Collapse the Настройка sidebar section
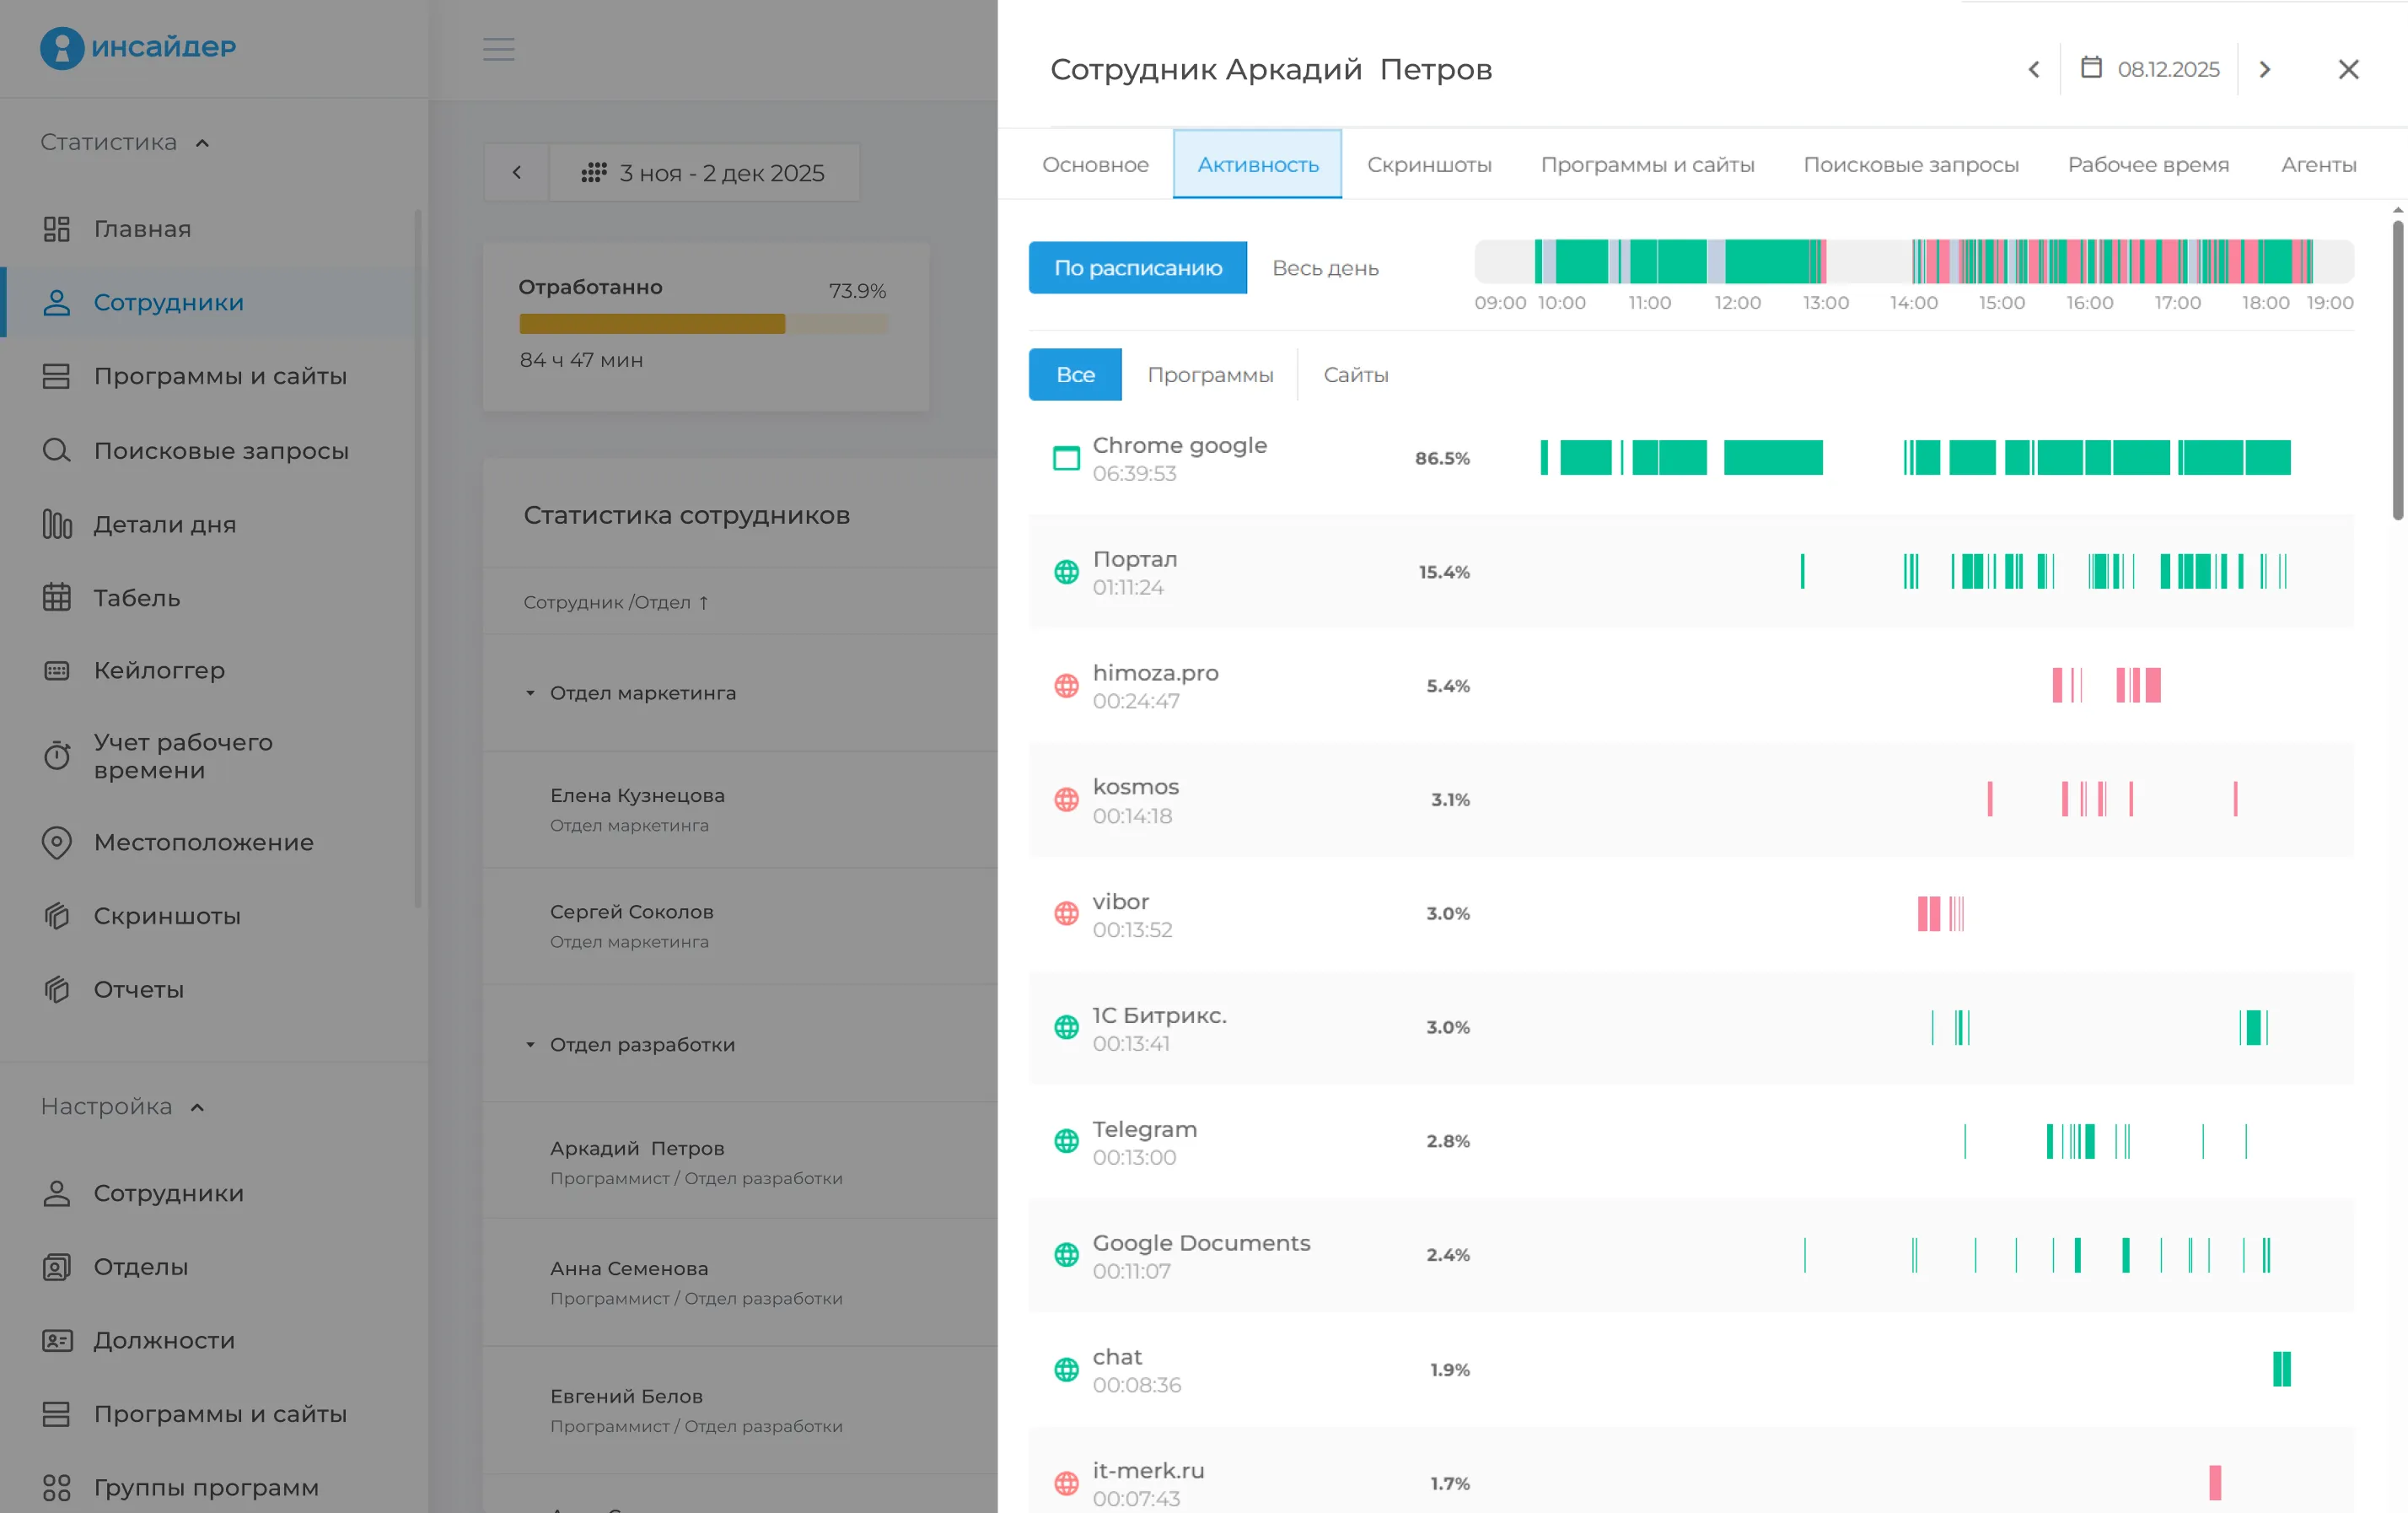 [197, 1107]
